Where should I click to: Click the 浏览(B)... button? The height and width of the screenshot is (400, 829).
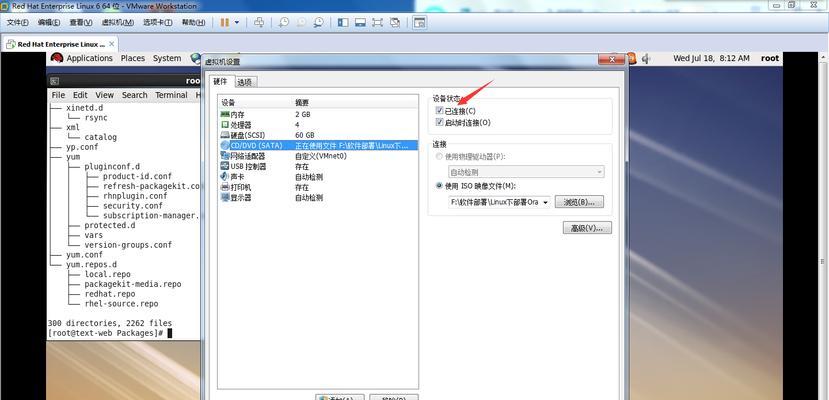pyautogui.click(x=579, y=202)
